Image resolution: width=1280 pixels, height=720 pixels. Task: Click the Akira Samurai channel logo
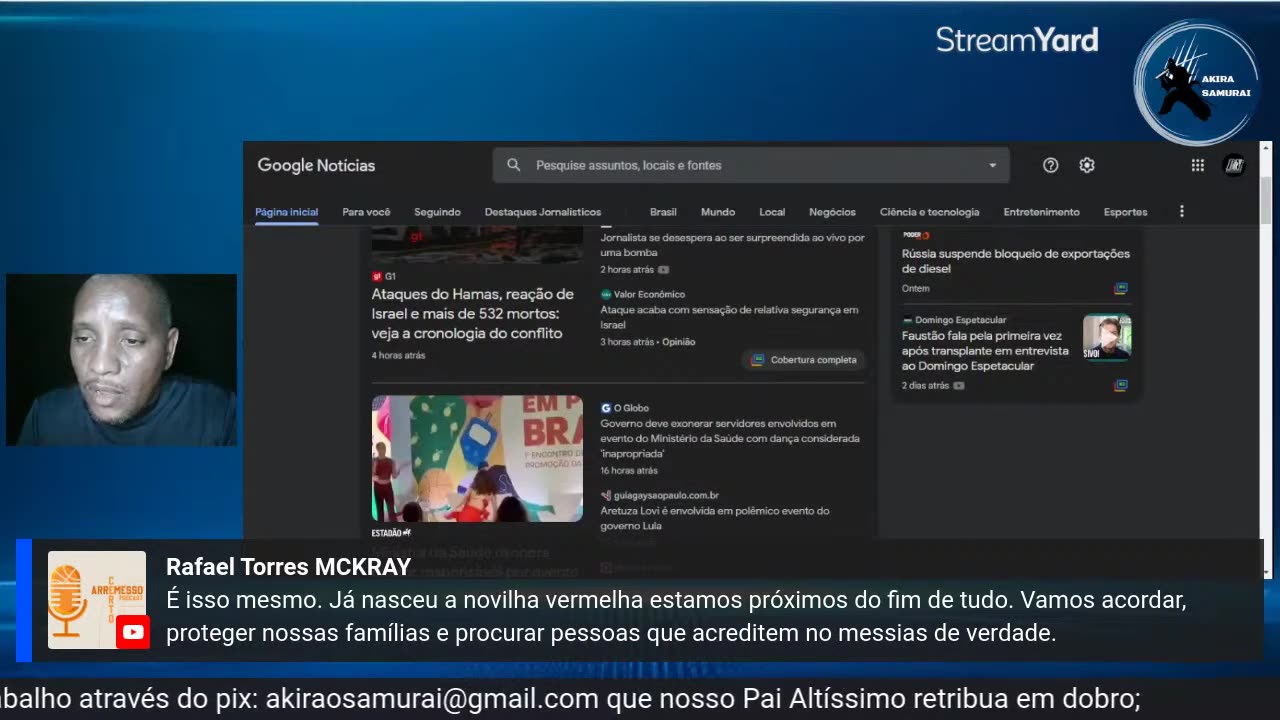pyautogui.click(x=1197, y=84)
